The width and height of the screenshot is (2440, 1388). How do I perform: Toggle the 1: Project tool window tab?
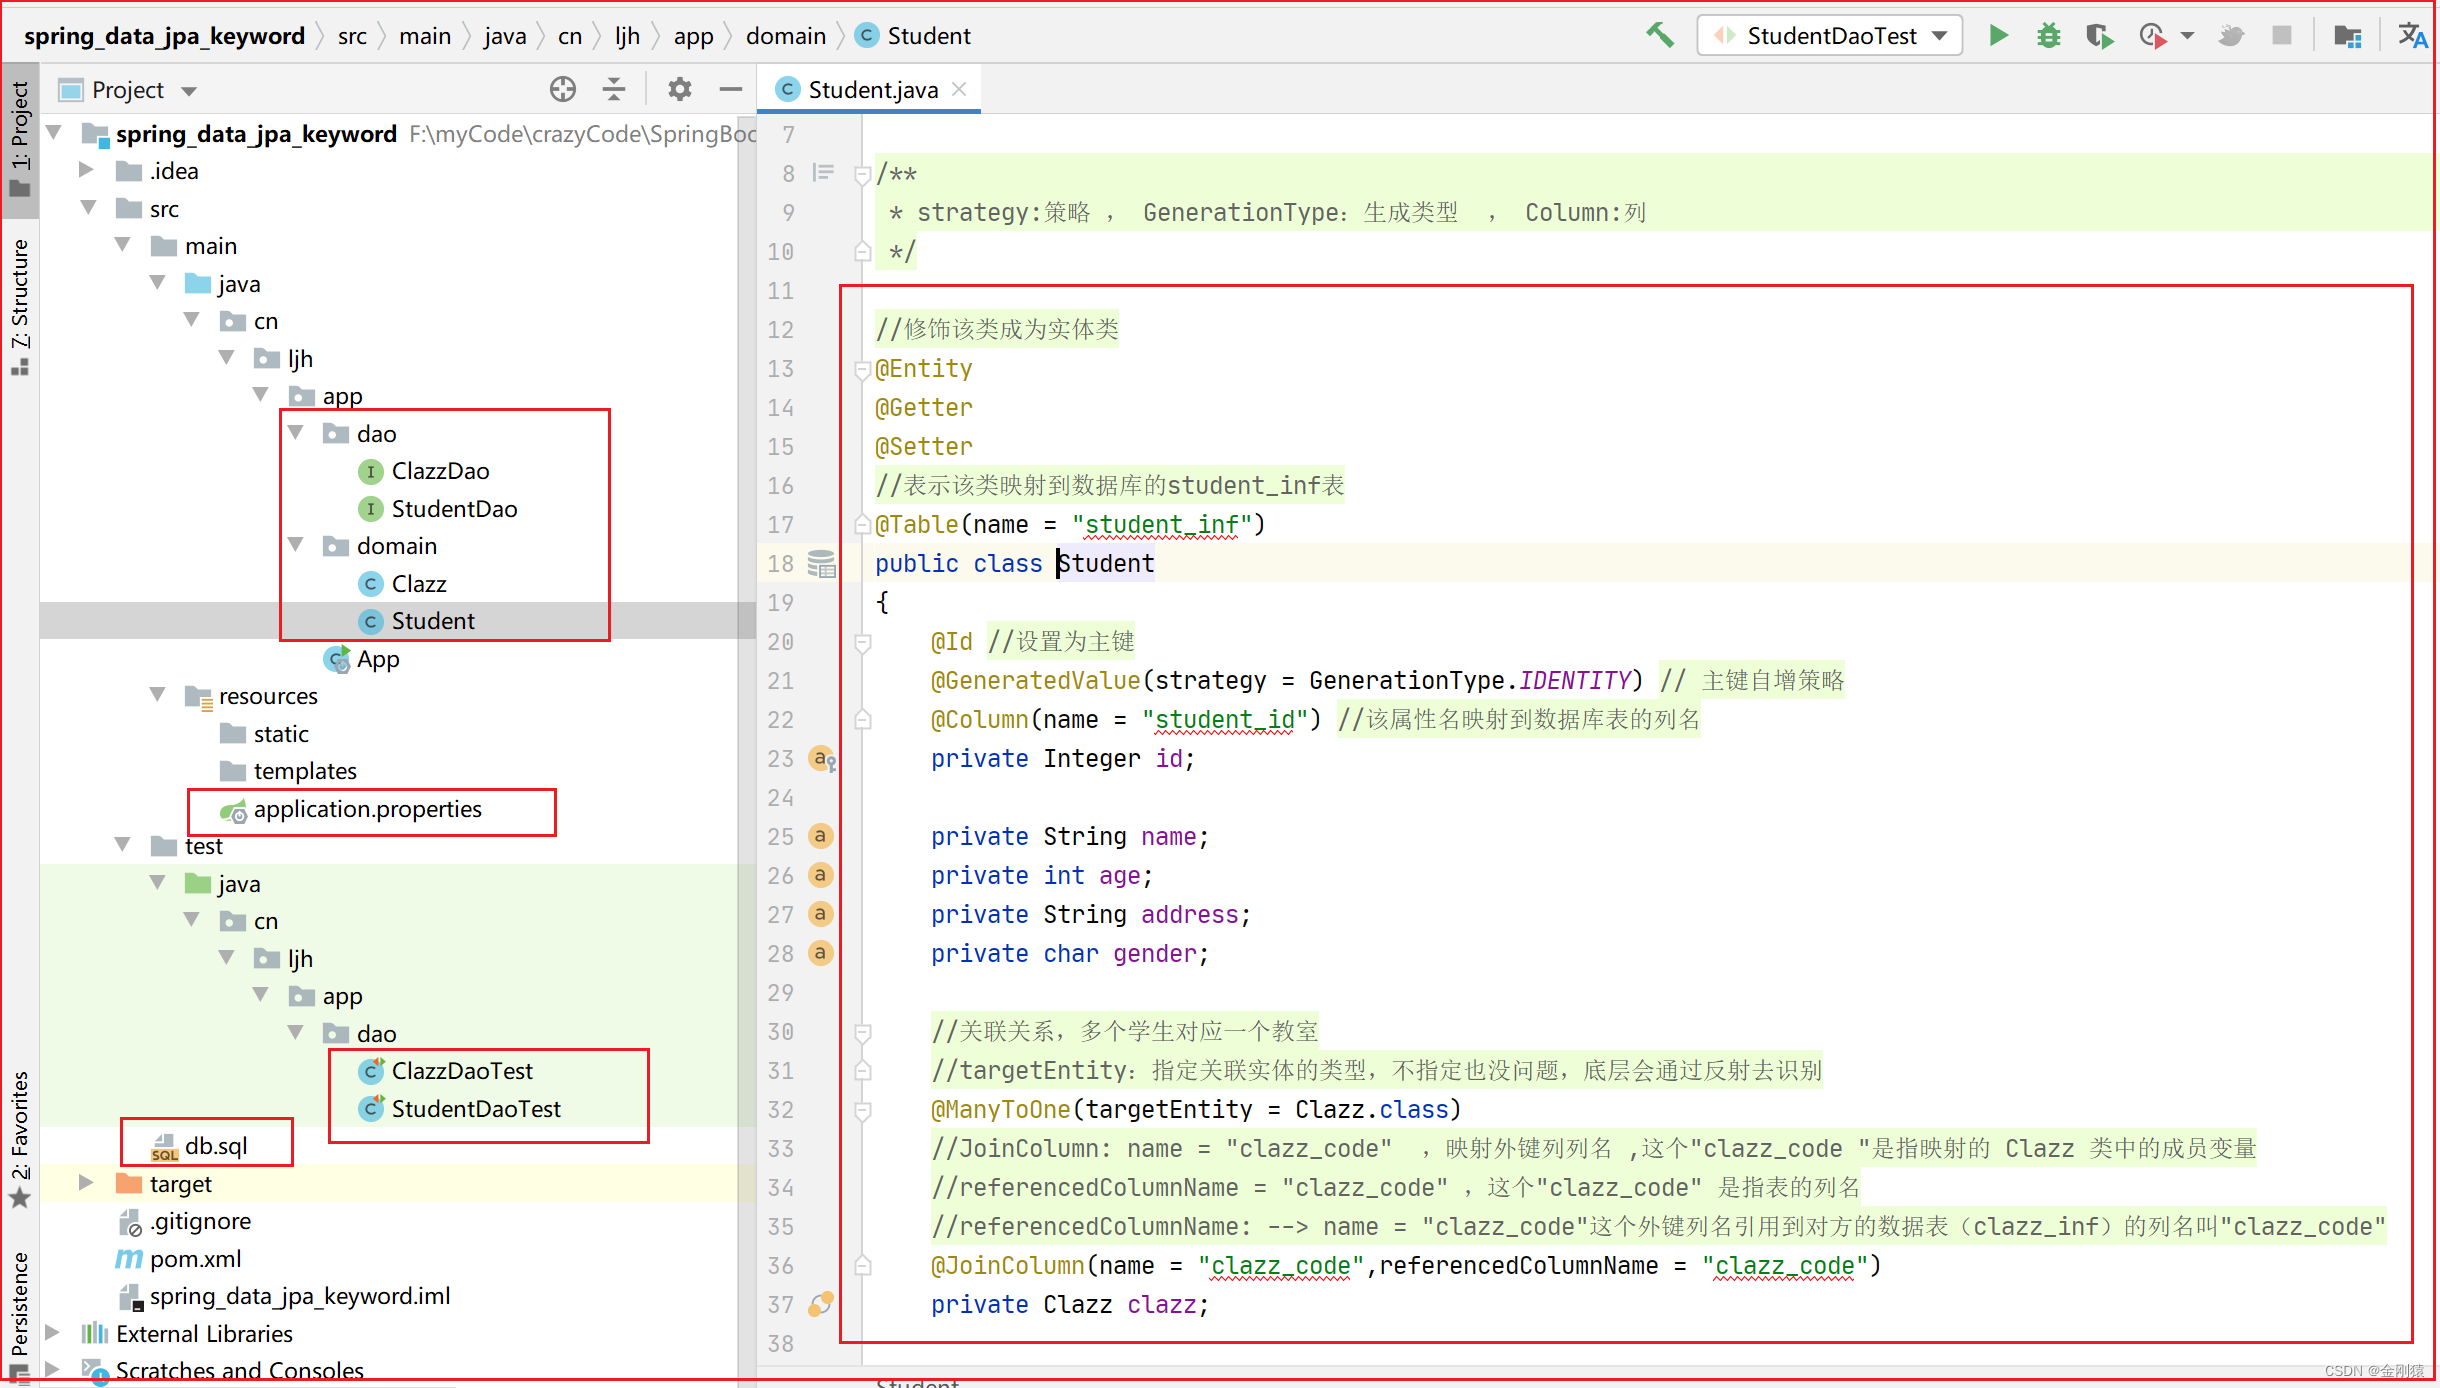[20, 140]
